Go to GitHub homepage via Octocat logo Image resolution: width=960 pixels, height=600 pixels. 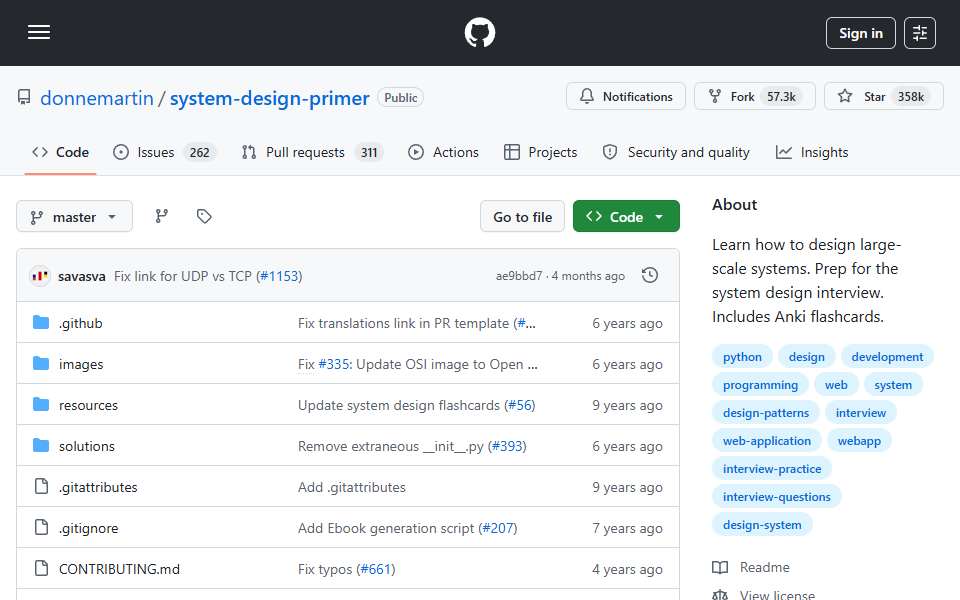[479, 32]
